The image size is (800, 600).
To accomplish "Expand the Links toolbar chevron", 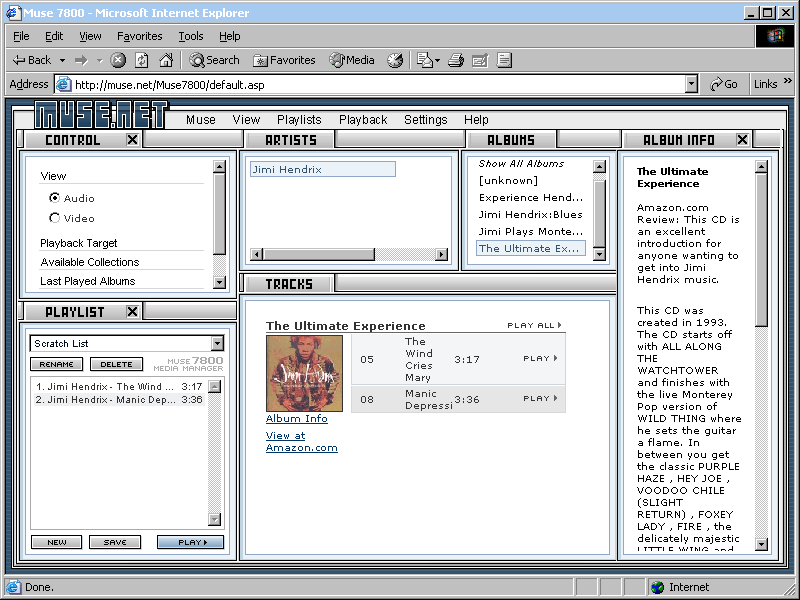I will coord(788,81).
